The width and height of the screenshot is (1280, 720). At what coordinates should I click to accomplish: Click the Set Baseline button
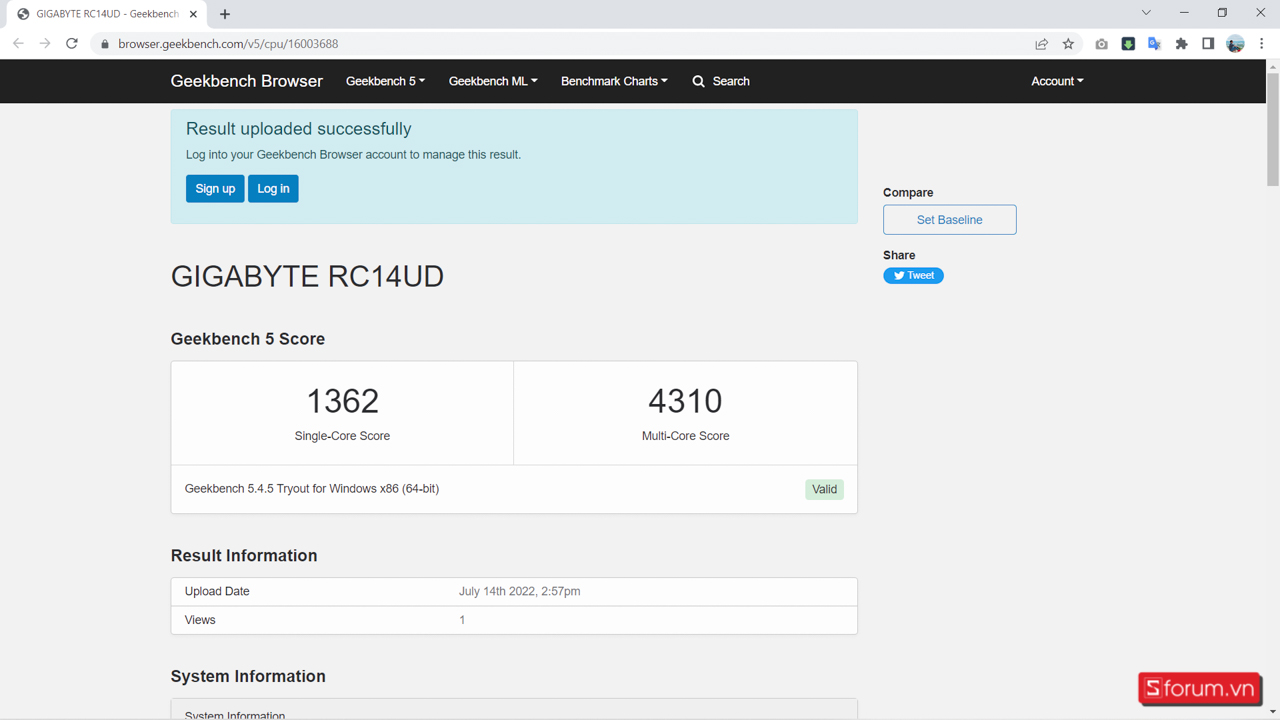(x=950, y=220)
